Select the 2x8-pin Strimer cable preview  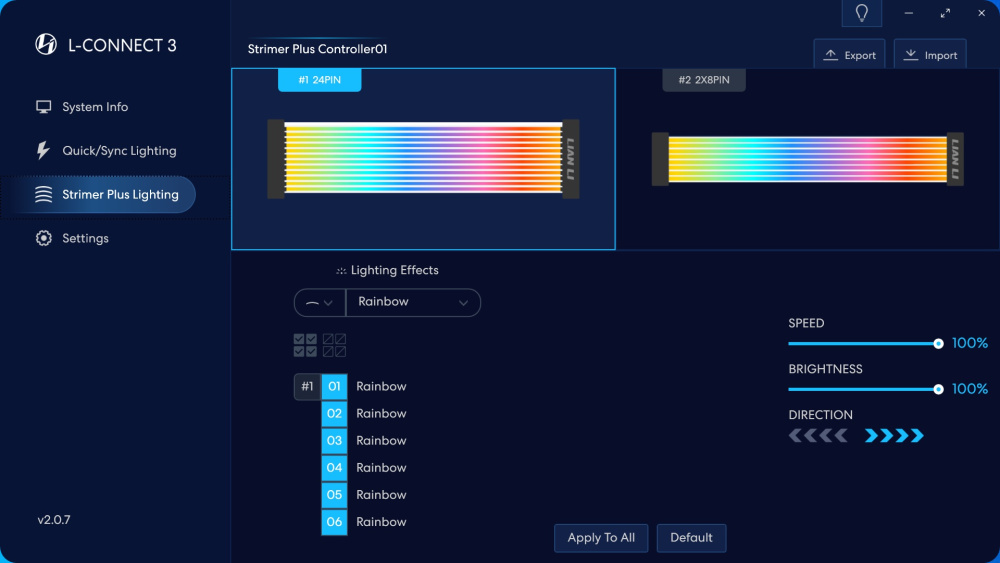tap(807, 159)
